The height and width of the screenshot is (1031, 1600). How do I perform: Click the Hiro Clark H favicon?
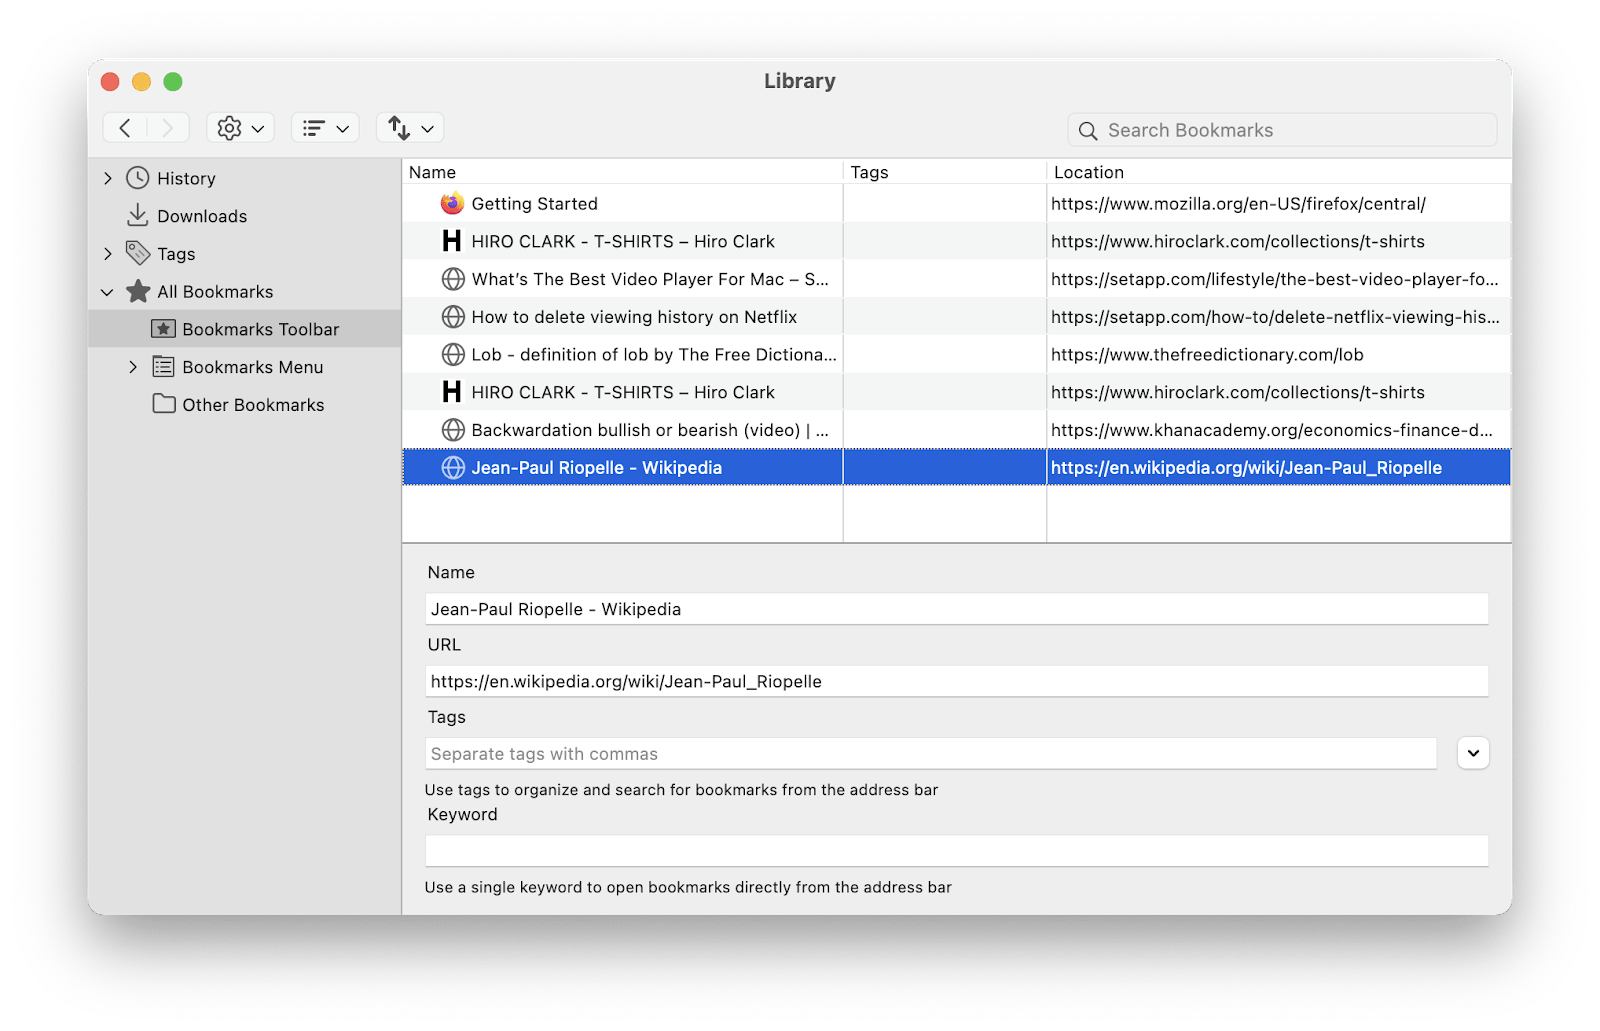pyautogui.click(x=450, y=240)
